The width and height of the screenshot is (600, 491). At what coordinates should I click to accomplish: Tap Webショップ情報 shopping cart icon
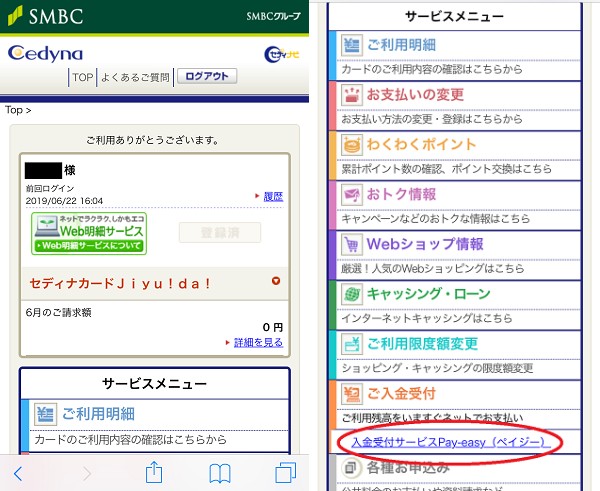(x=352, y=244)
